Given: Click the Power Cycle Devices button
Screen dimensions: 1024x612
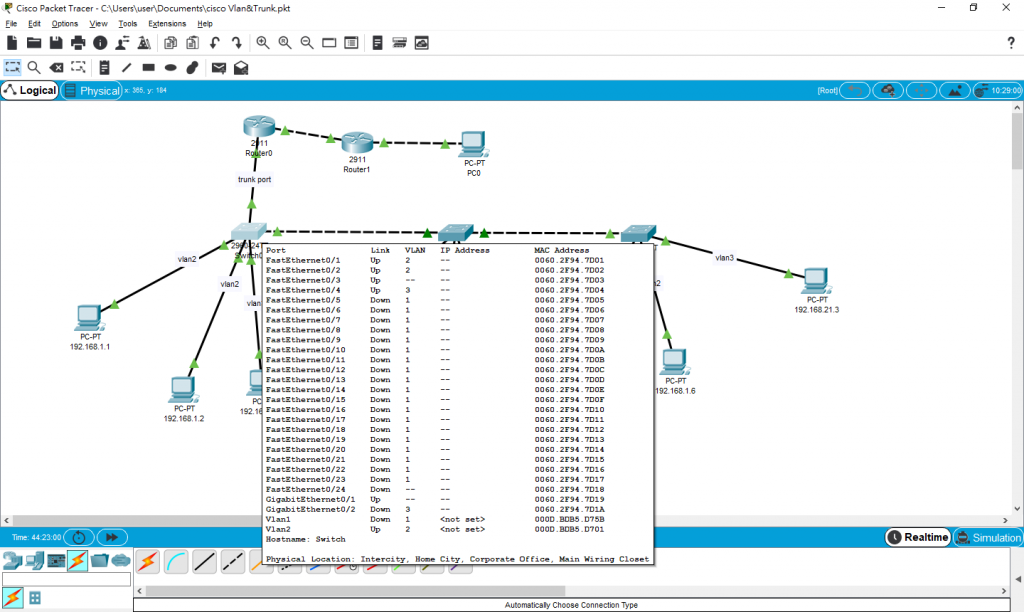Looking at the screenshot, I should 79,537.
